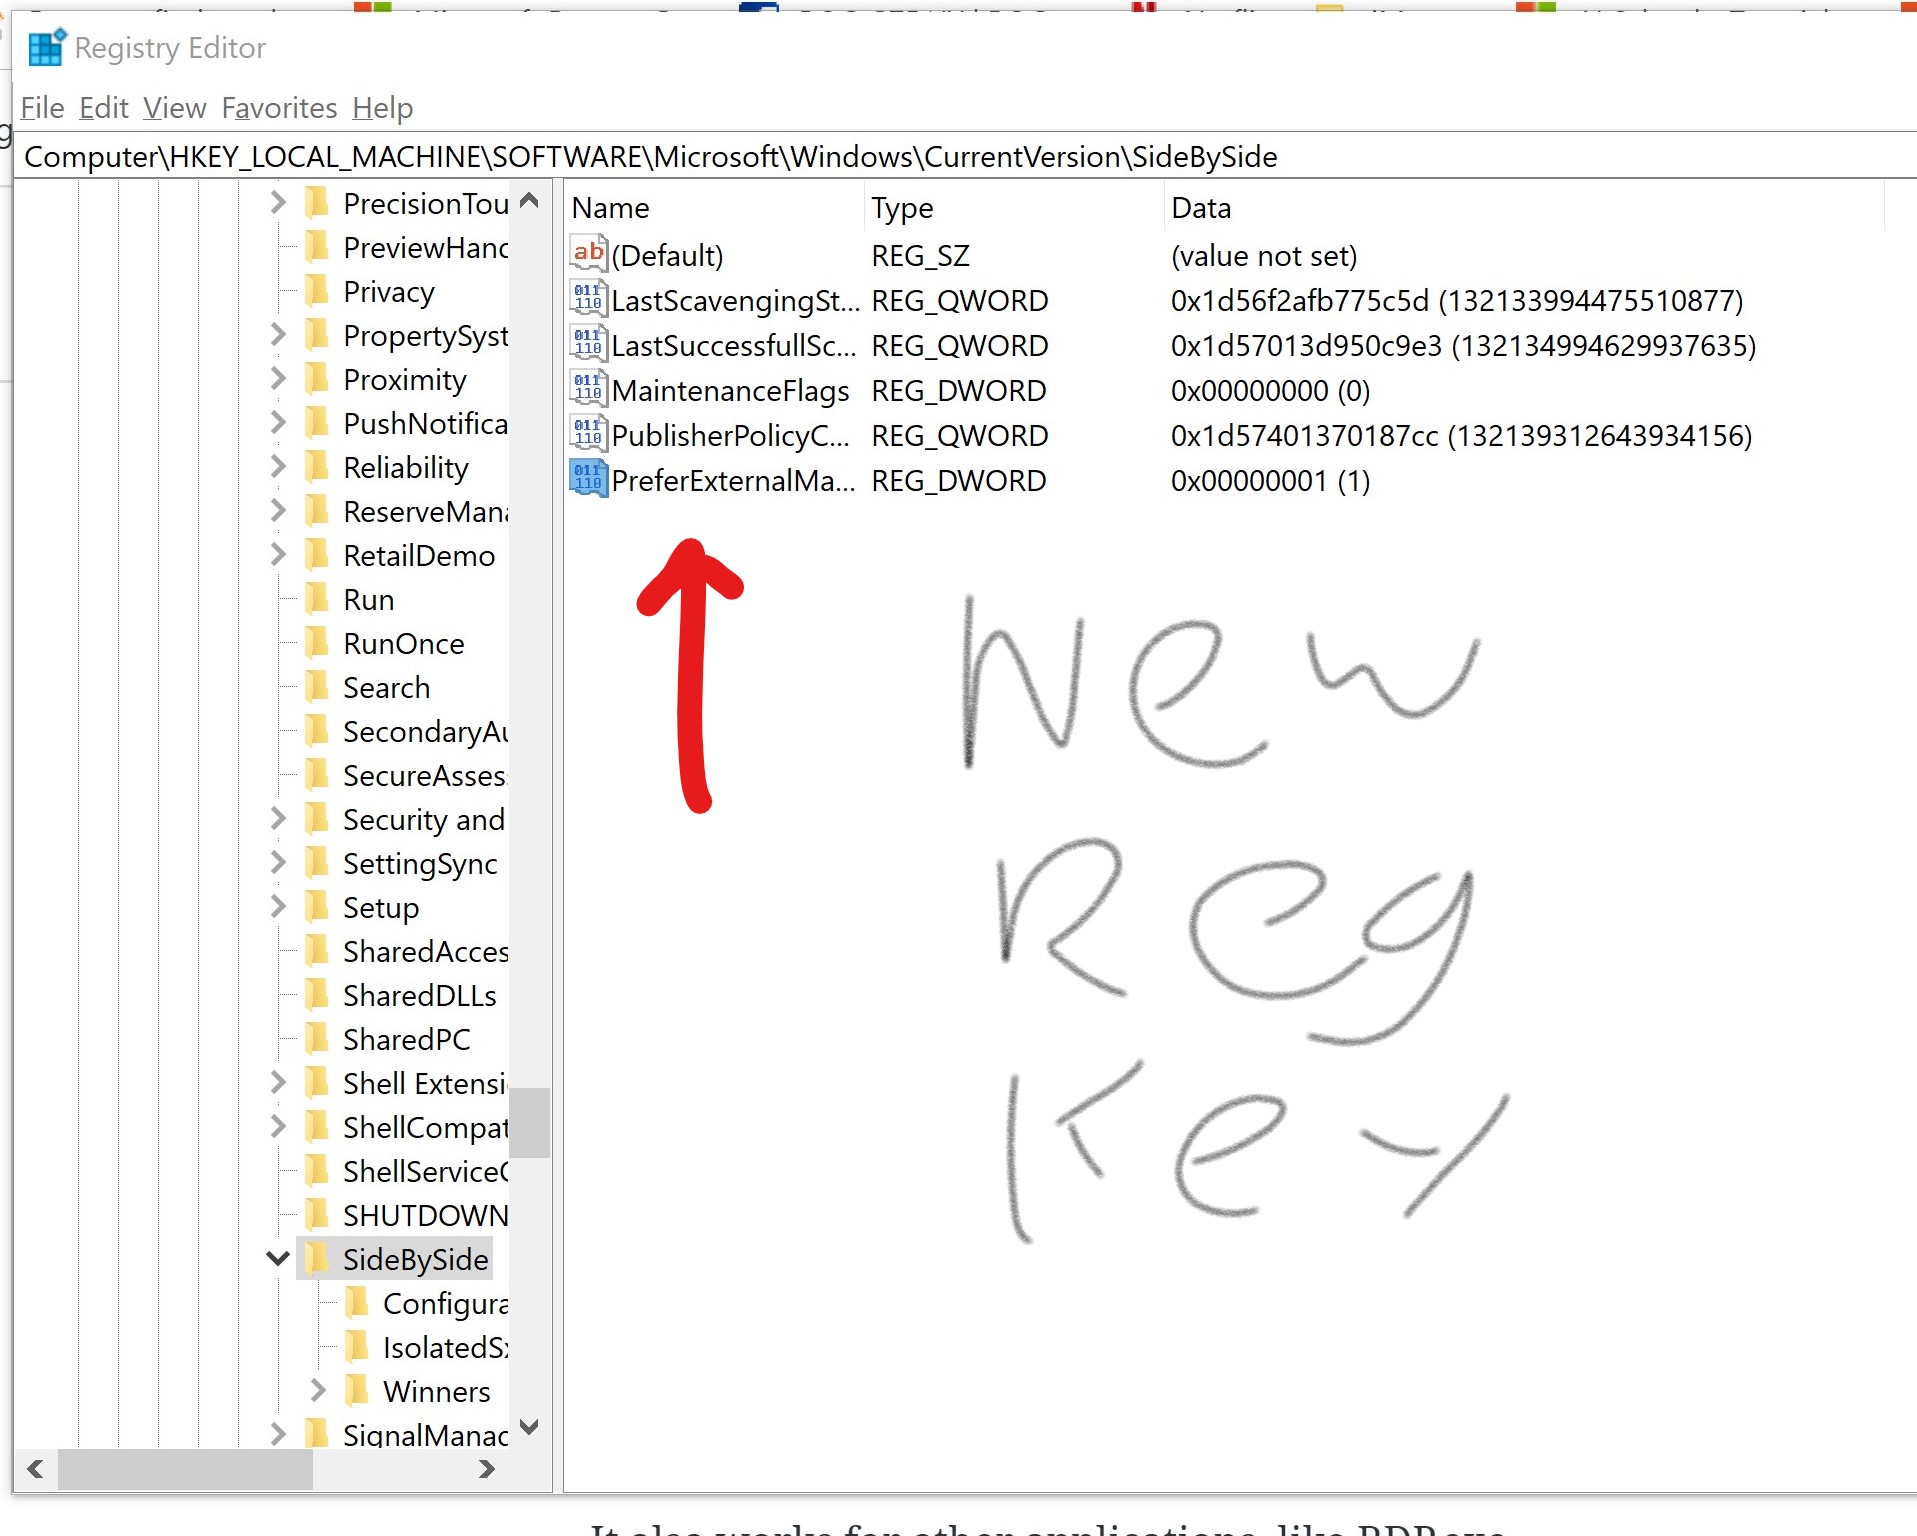The width and height of the screenshot is (1917, 1536).
Task: Select the ShellCompat tree item
Action: pyautogui.click(x=424, y=1128)
